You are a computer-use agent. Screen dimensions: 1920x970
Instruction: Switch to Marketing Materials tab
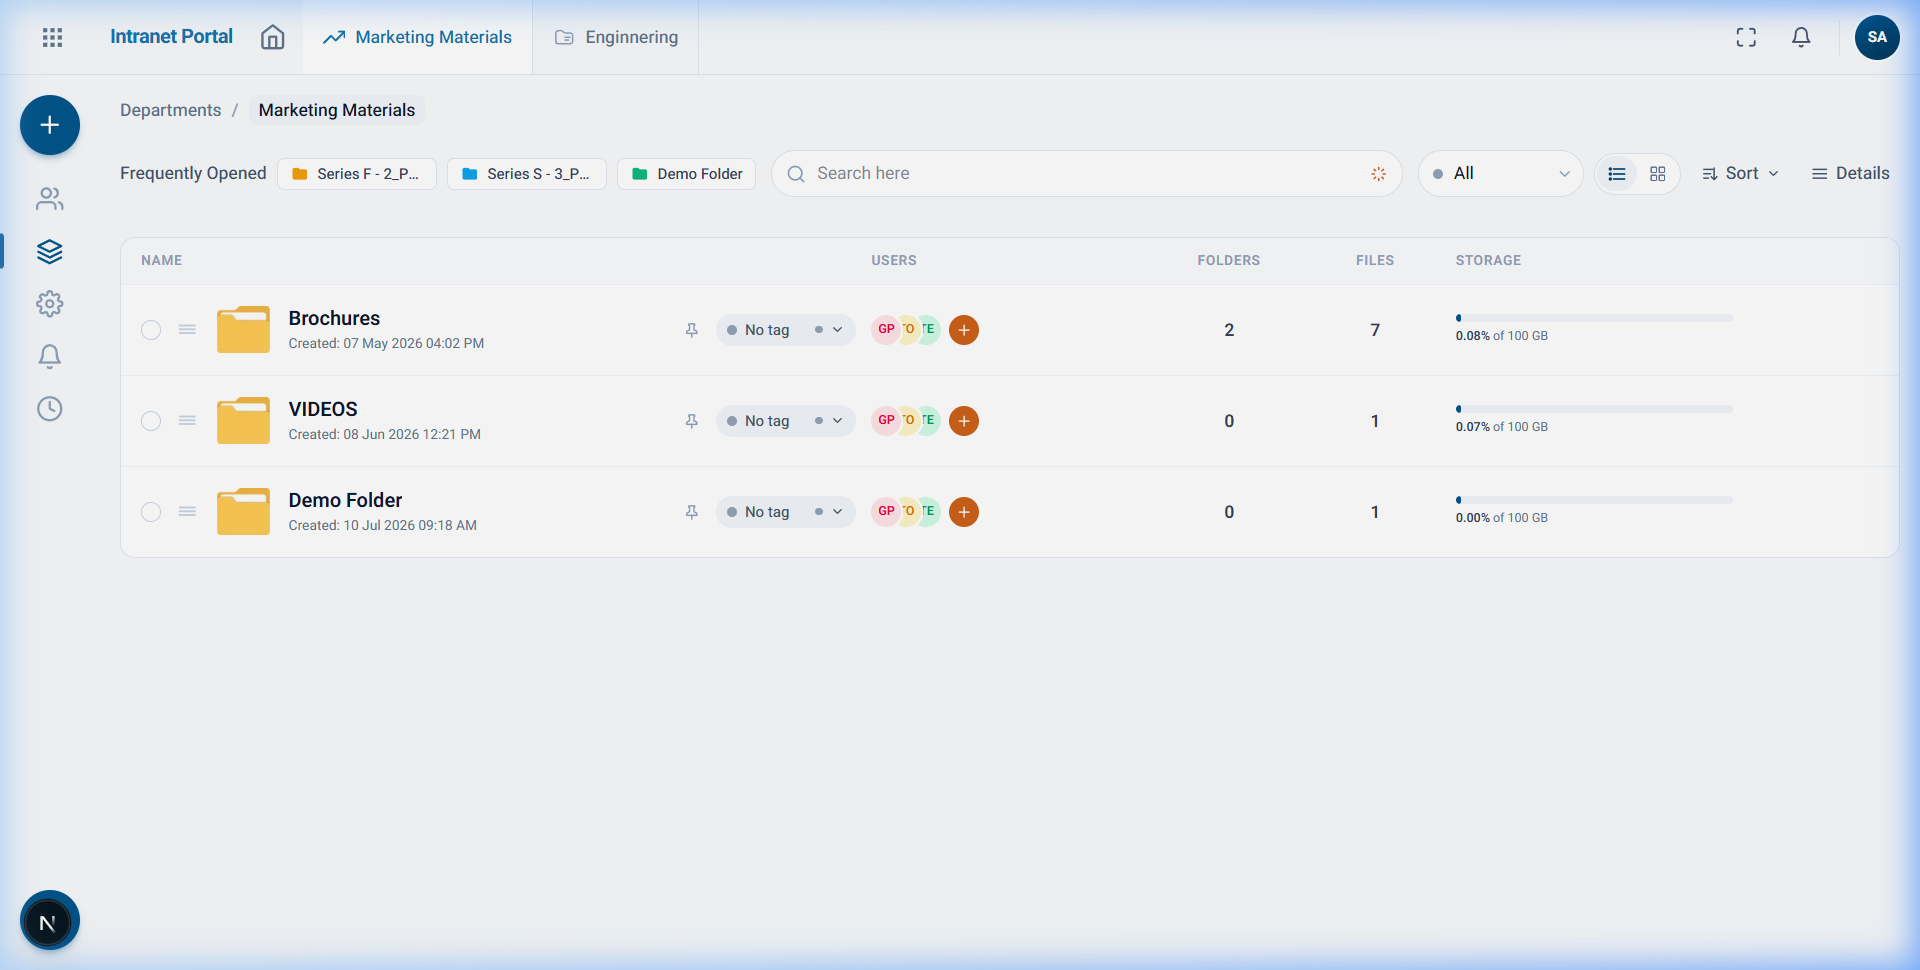pos(417,37)
